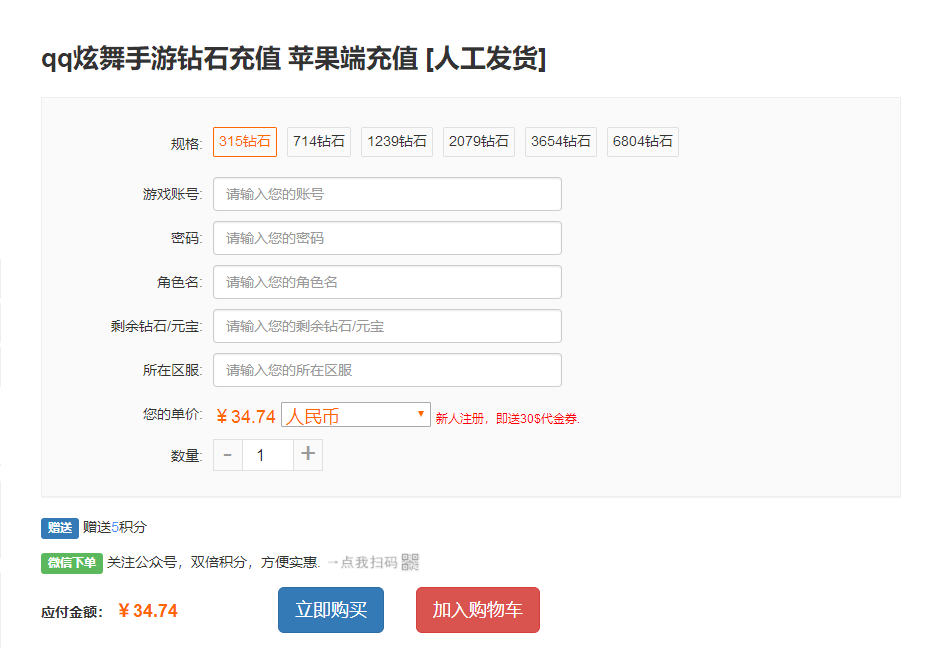This screenshot has height=648, width=943.
Task: Click into the 密码 password field
Action: click(387, 238)
